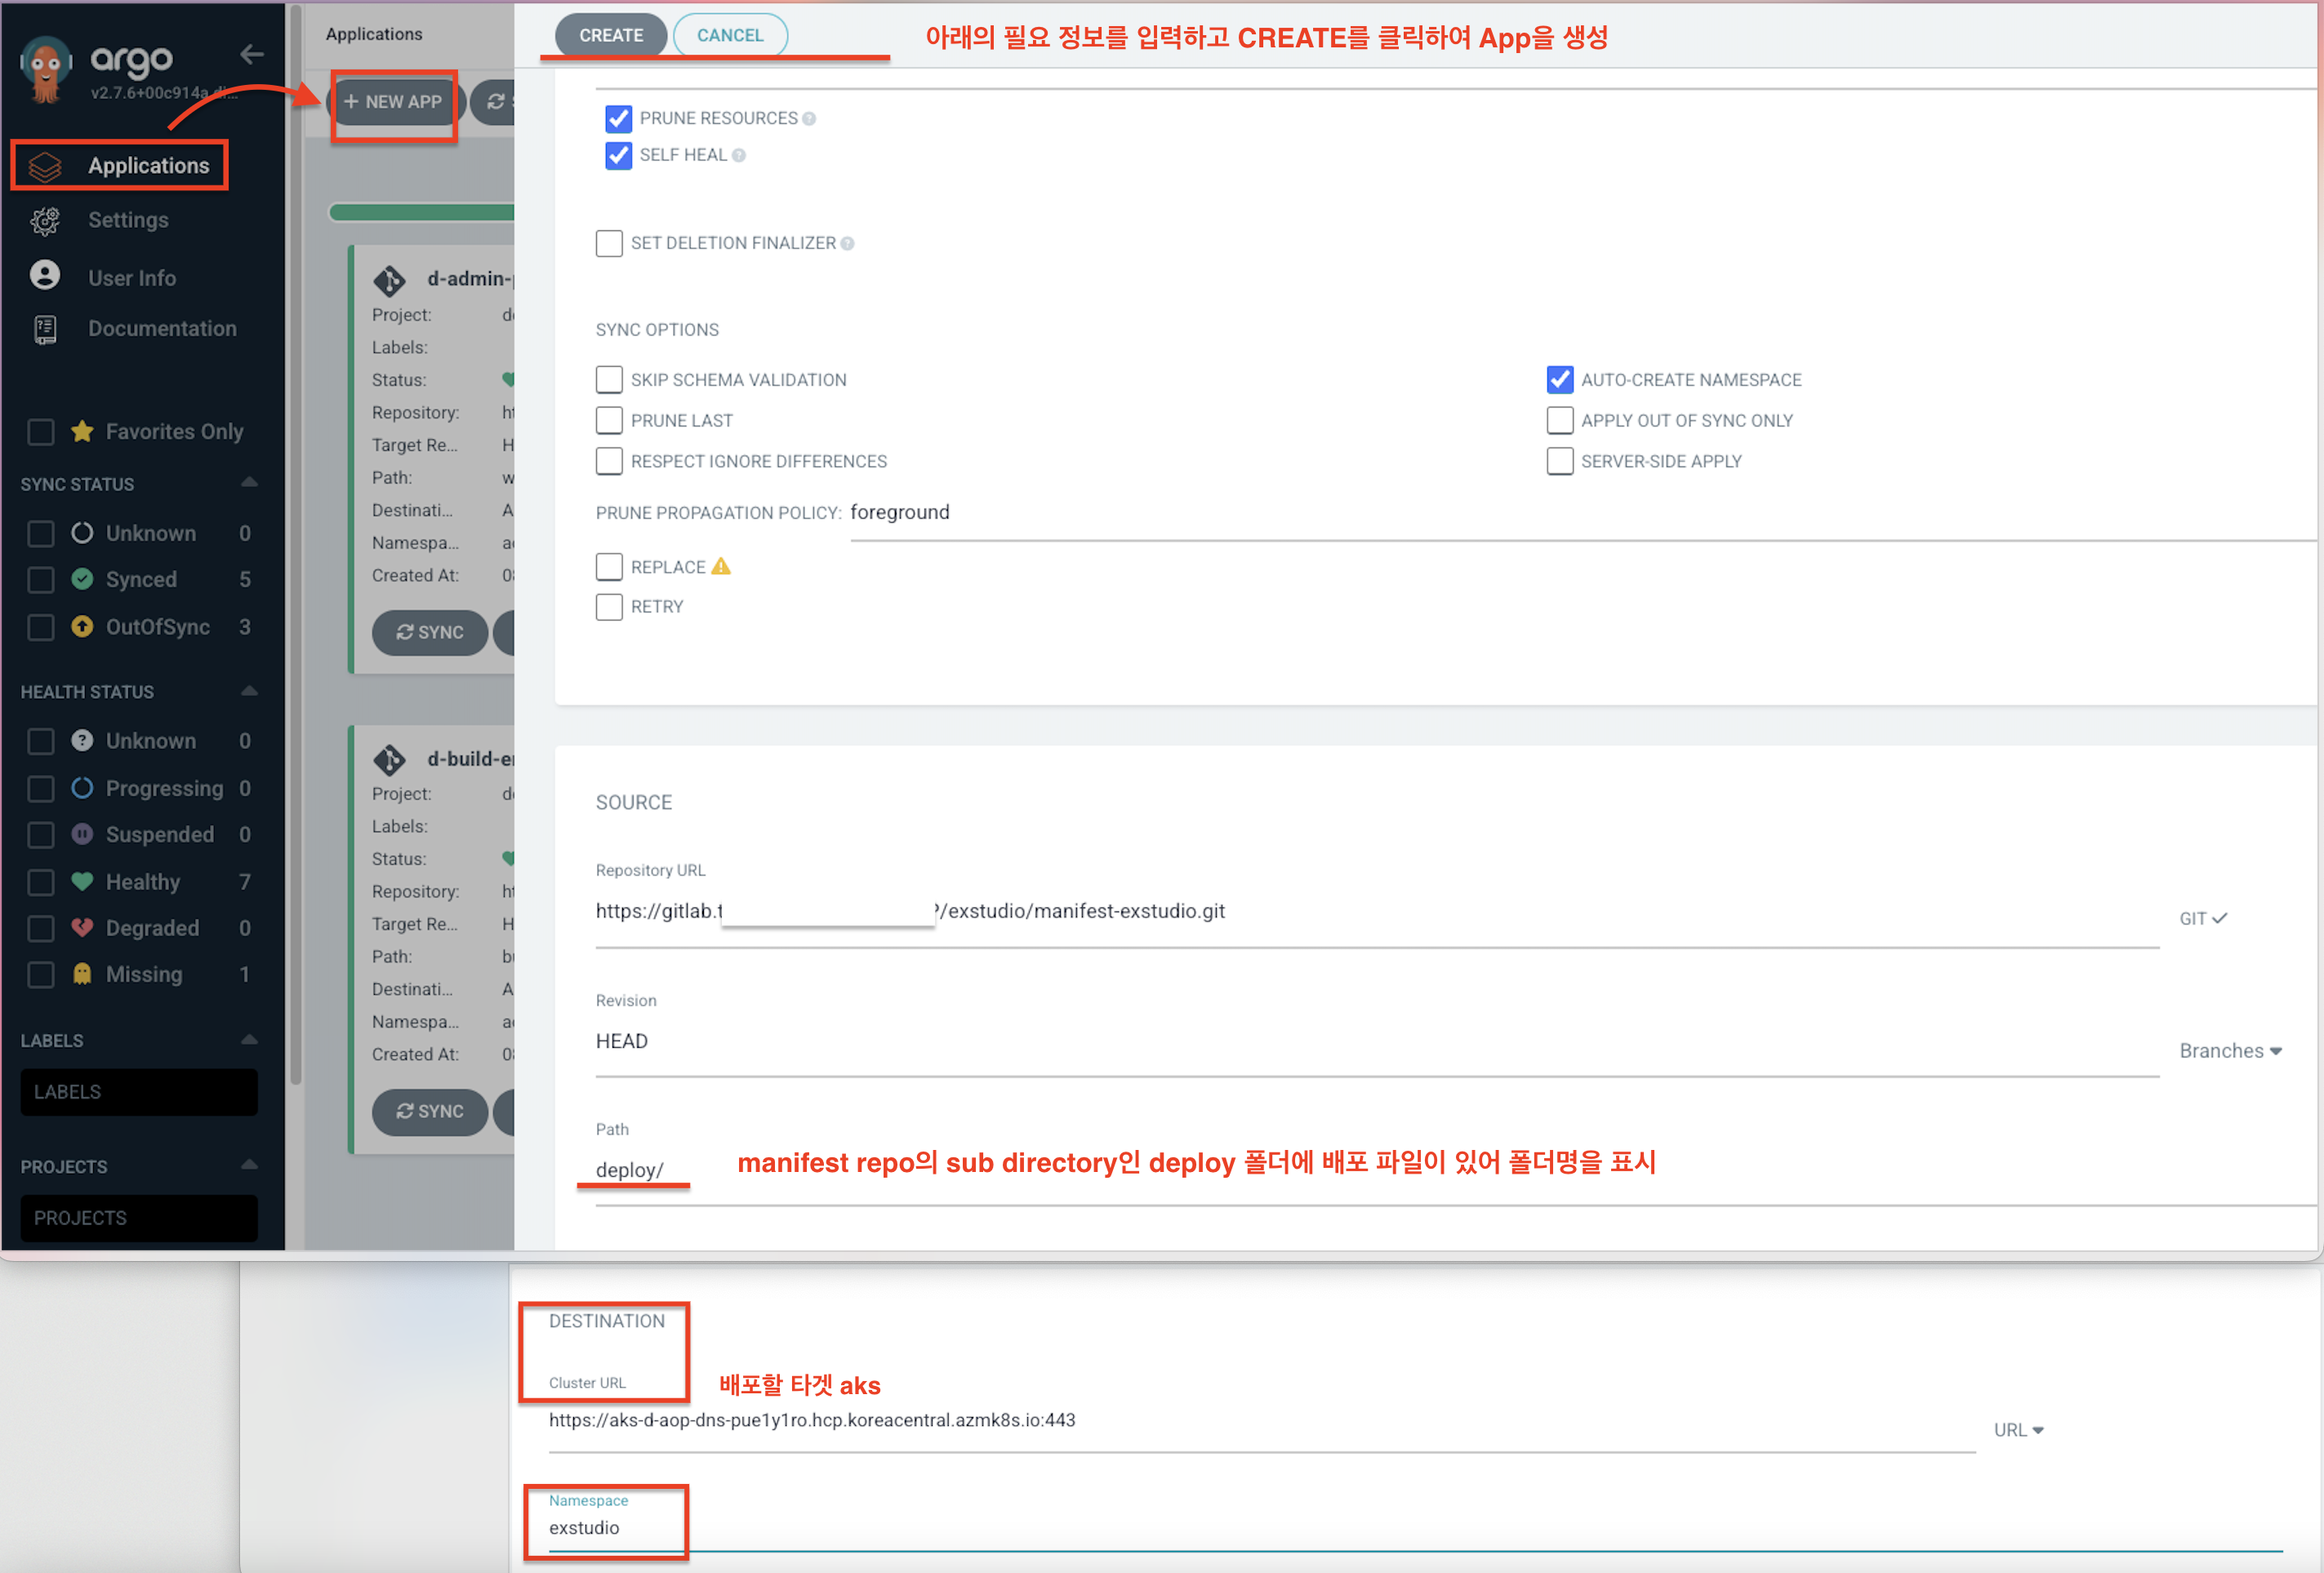
Task: Click the Degraded broken heart icon
Action: [x=82, y=927]
